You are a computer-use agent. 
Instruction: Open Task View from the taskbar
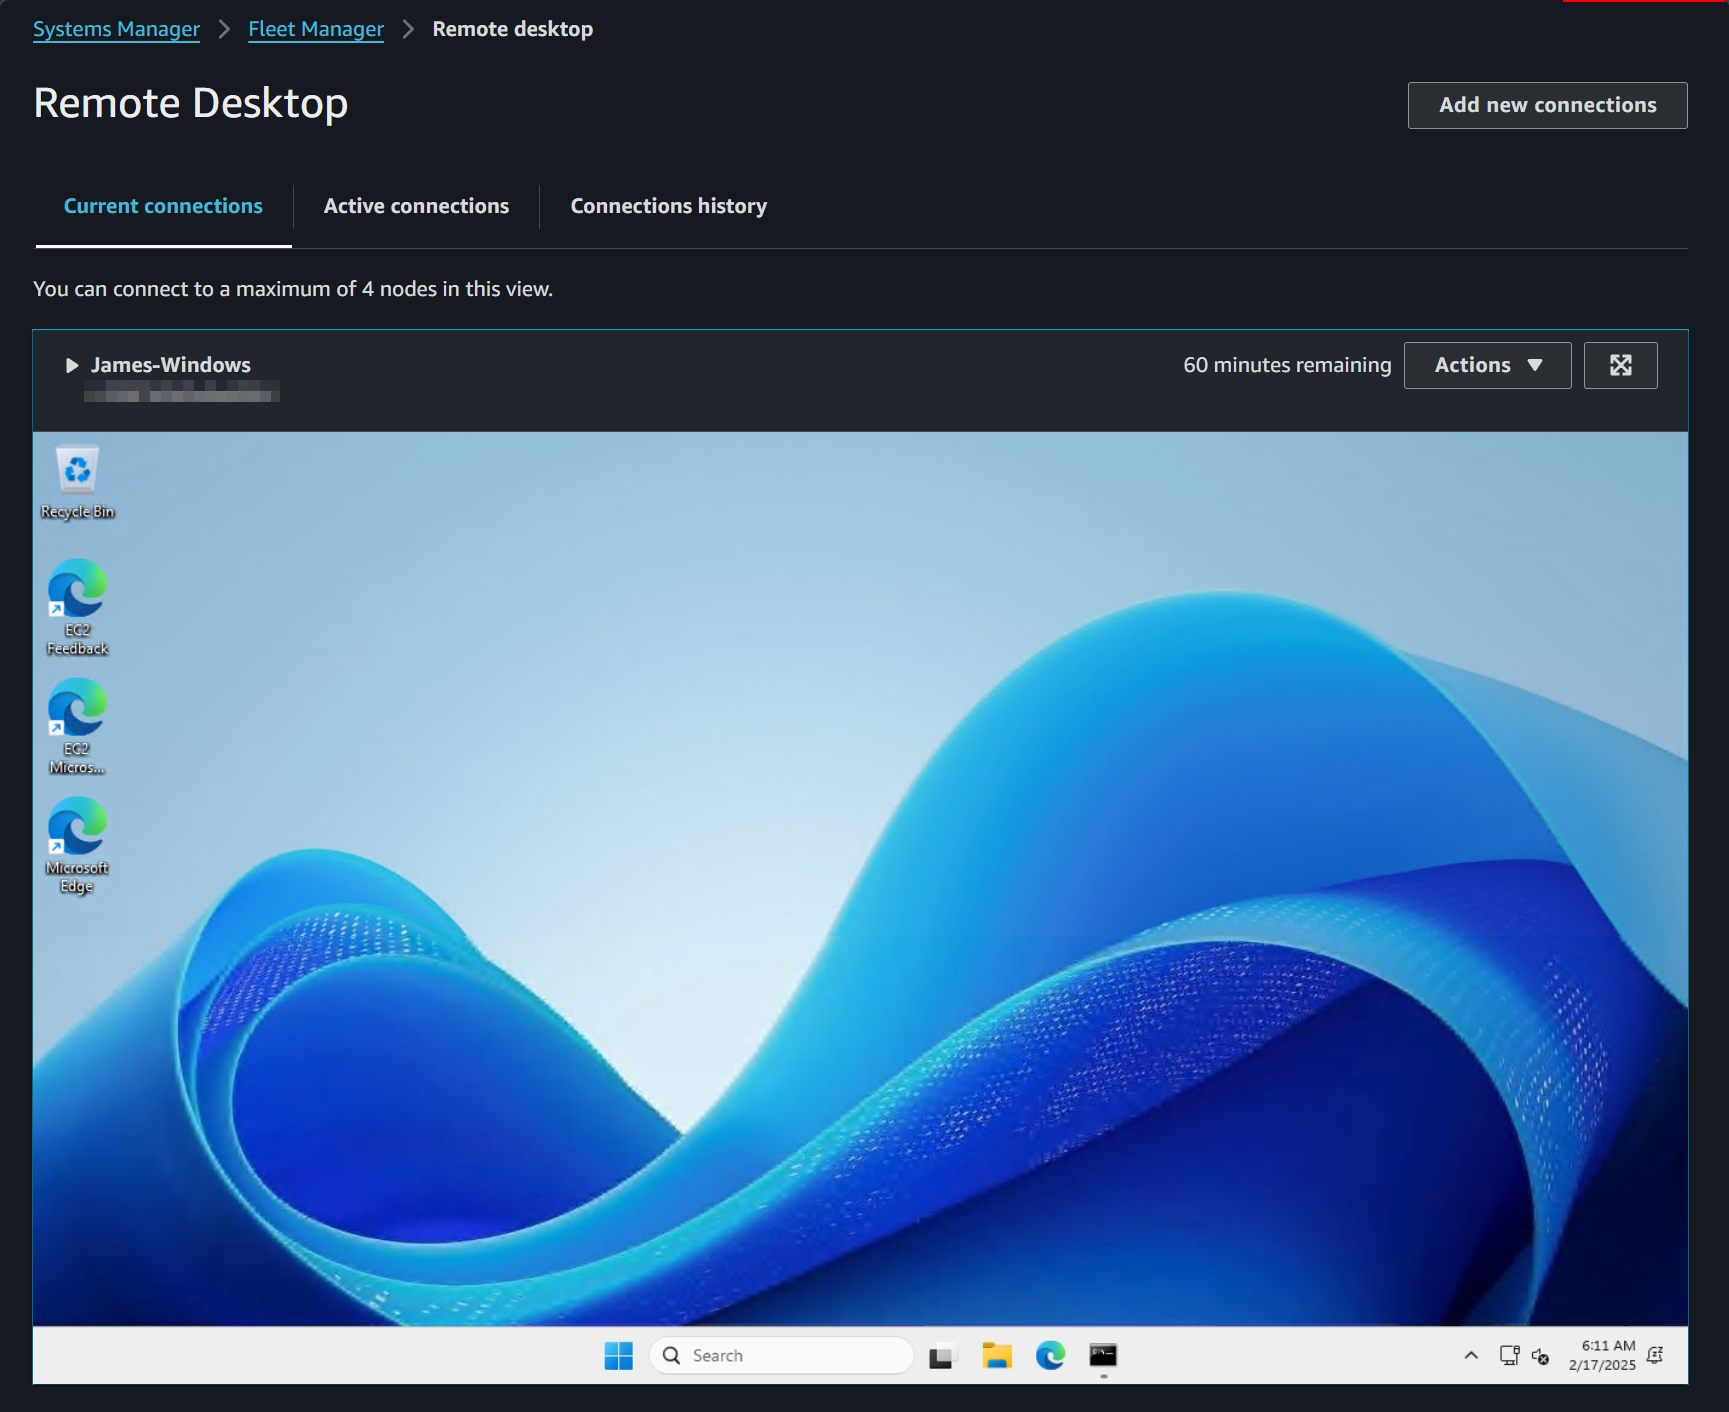coord(941,1355)
